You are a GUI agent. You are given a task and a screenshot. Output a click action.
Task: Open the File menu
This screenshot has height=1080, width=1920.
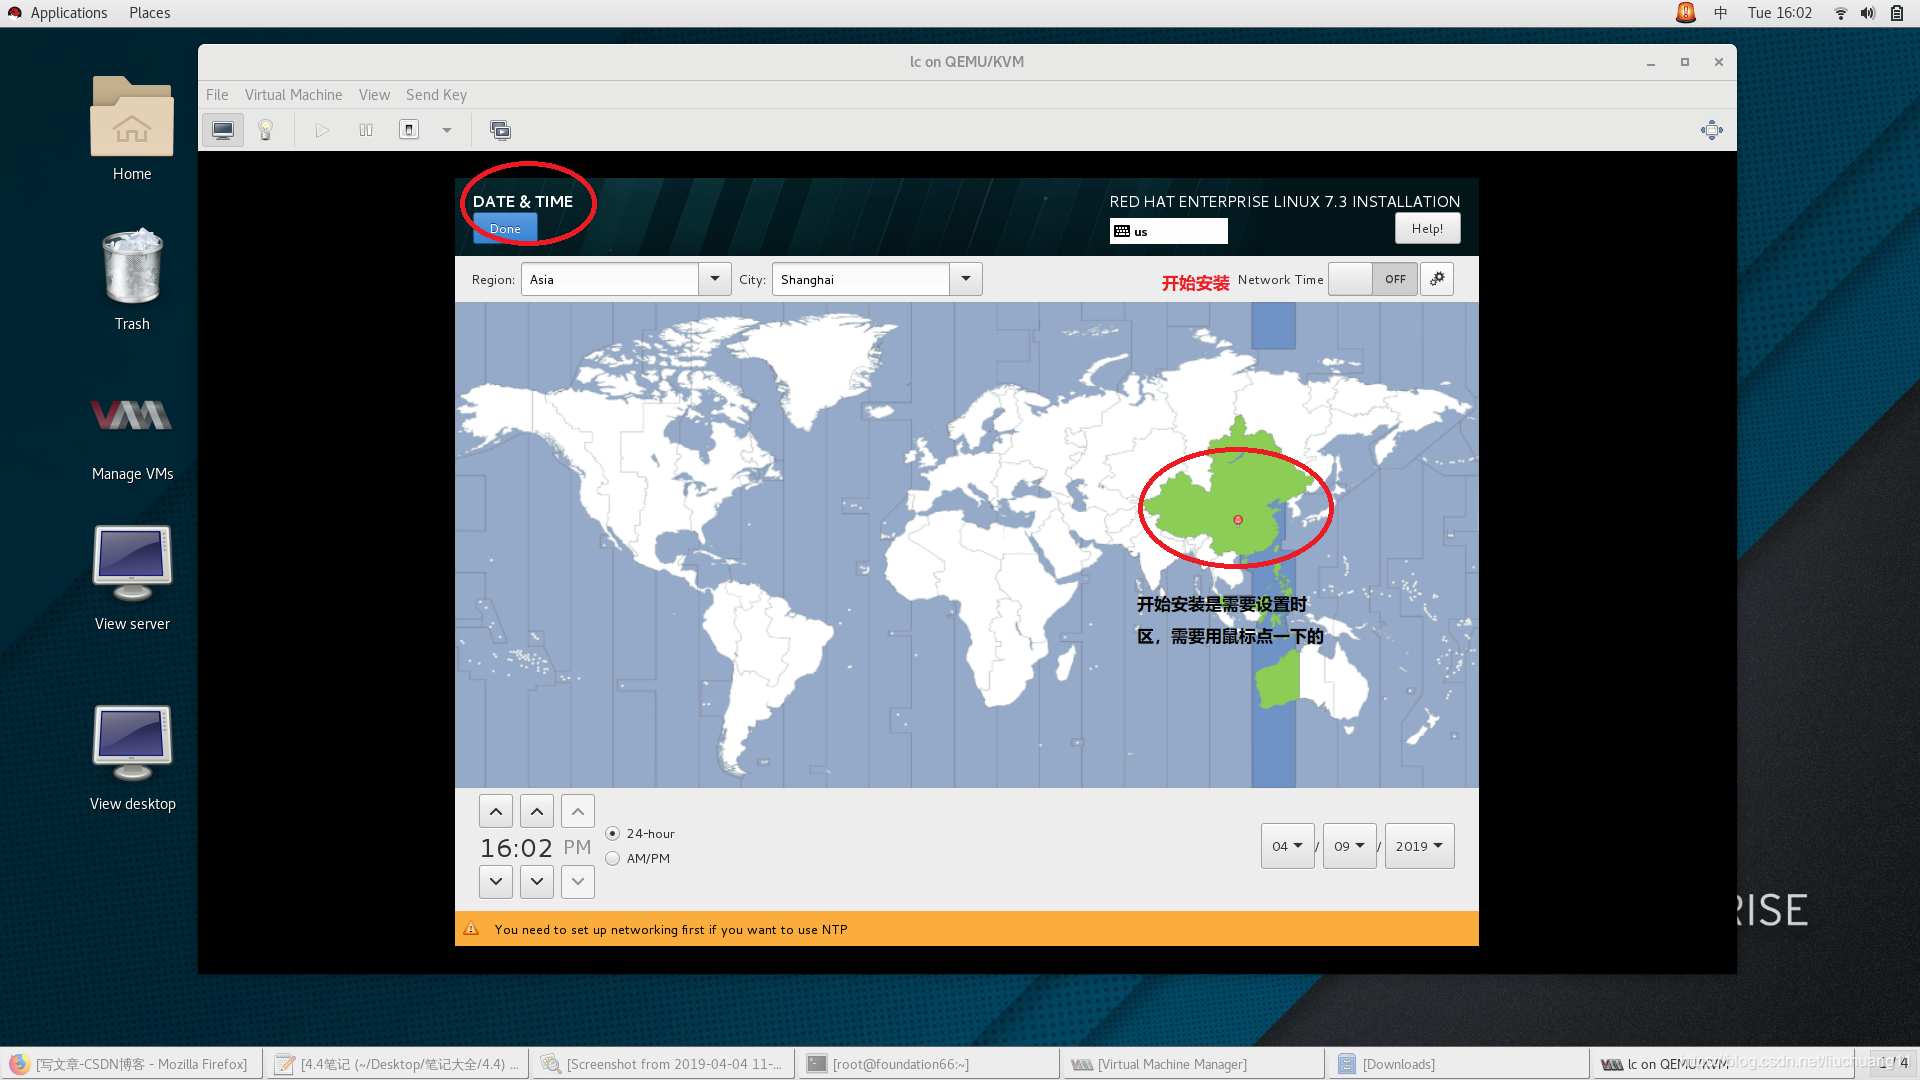pos(217,95)
